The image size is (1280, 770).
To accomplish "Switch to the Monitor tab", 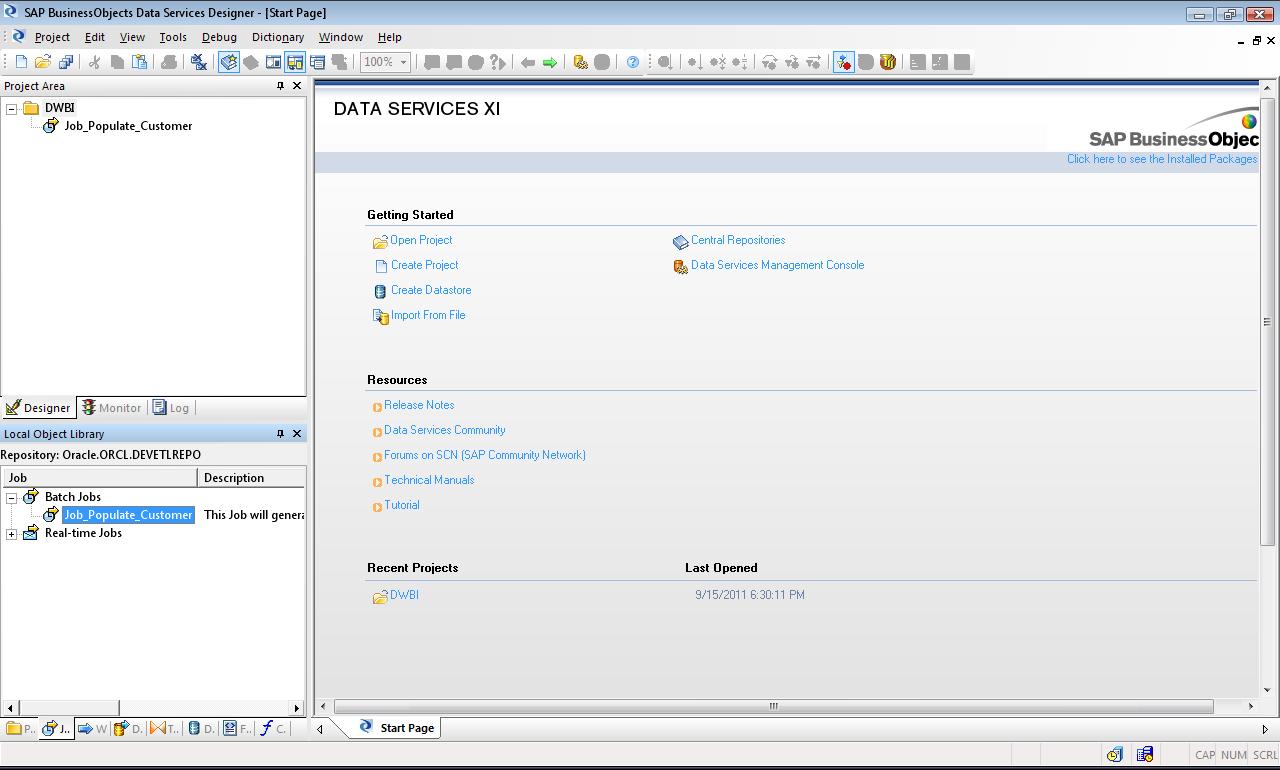I will [112, 408].
